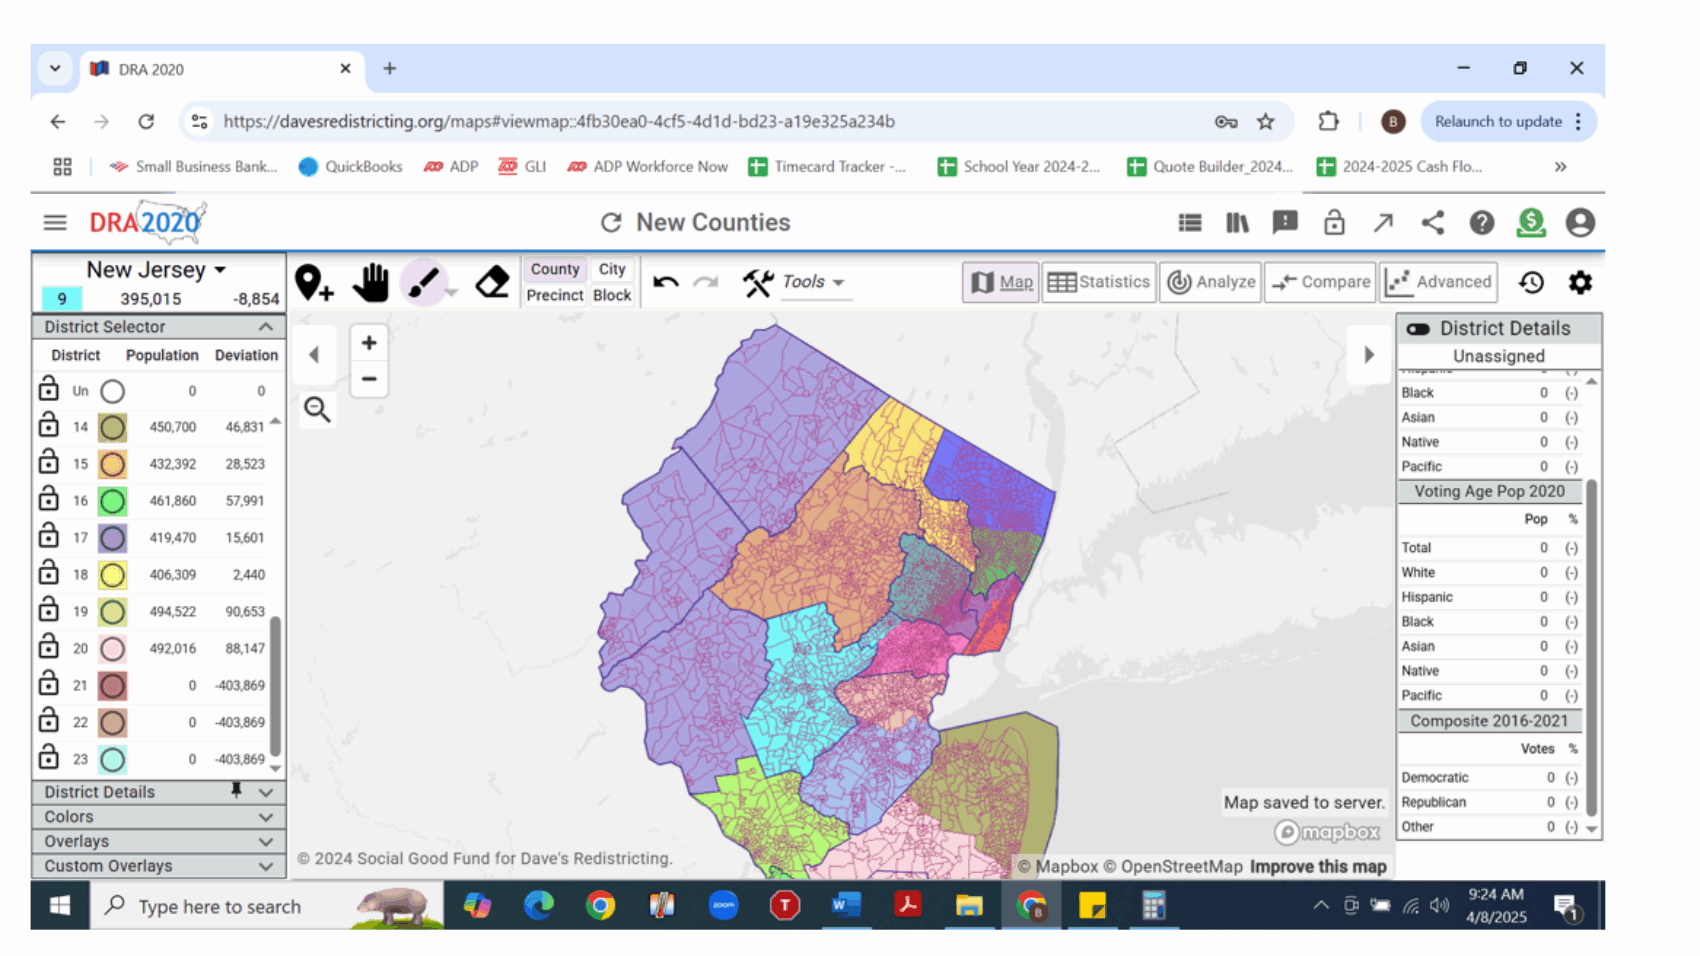Screen dimensions: 1700x956
Task: Open brush options dropdown arrow
Action: pos(452,293)
